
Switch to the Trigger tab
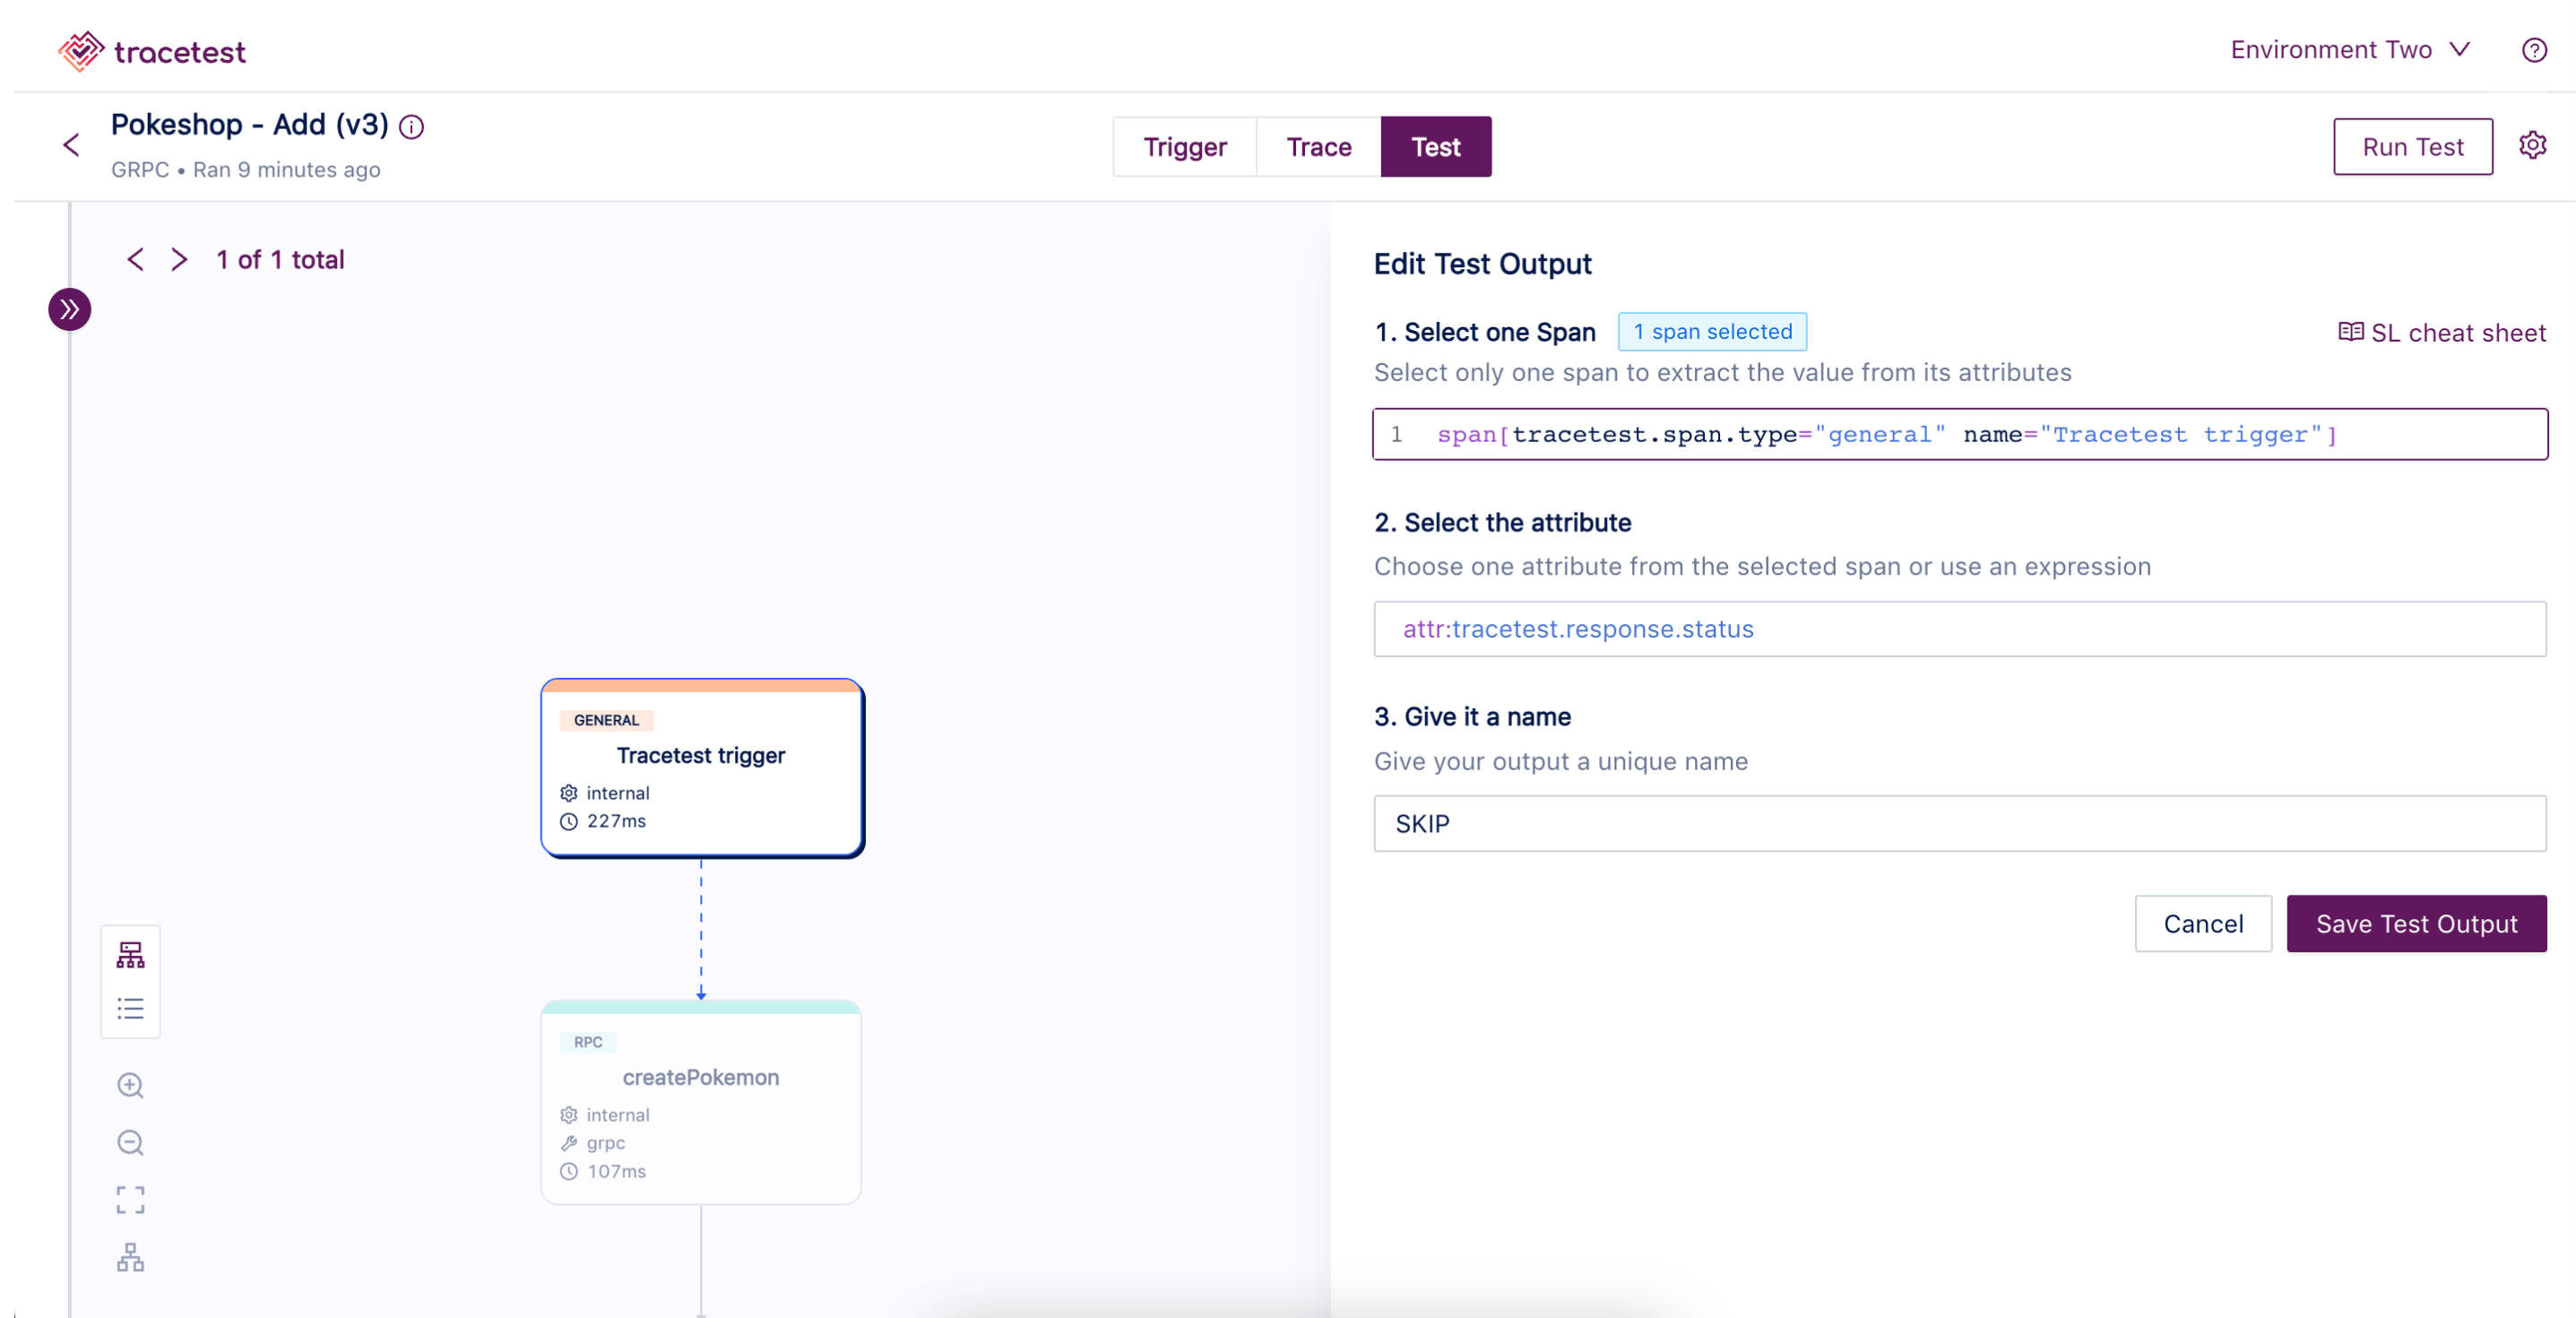[x=1185, y=144]
